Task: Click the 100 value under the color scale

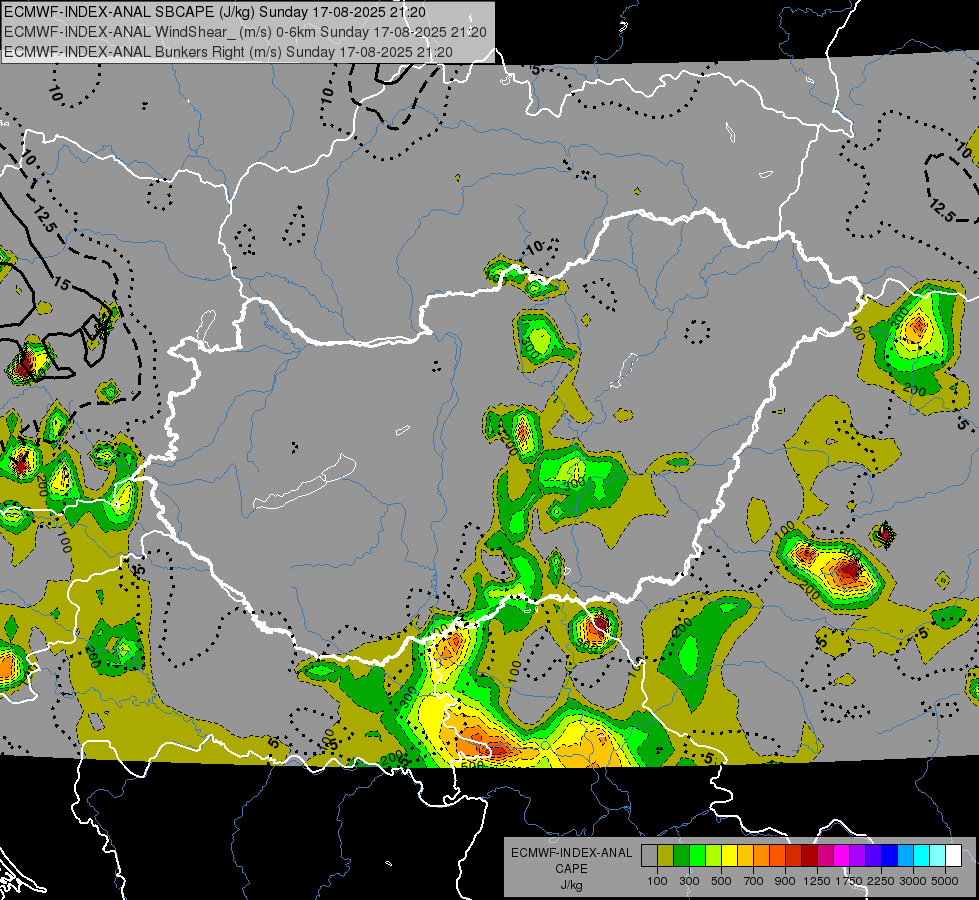Action: 657,881
